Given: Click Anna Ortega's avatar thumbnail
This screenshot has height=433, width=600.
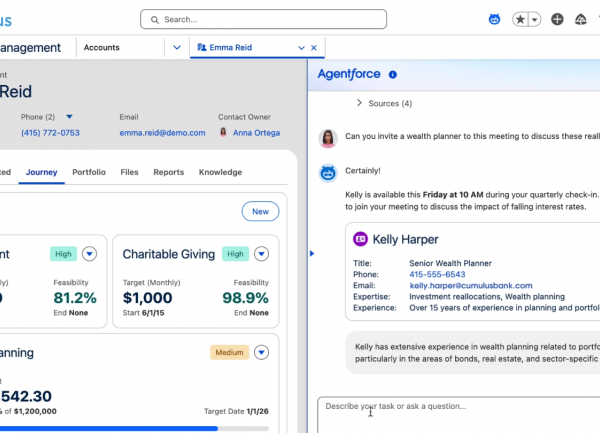Looking at the screenshot, I should [223, 132].
